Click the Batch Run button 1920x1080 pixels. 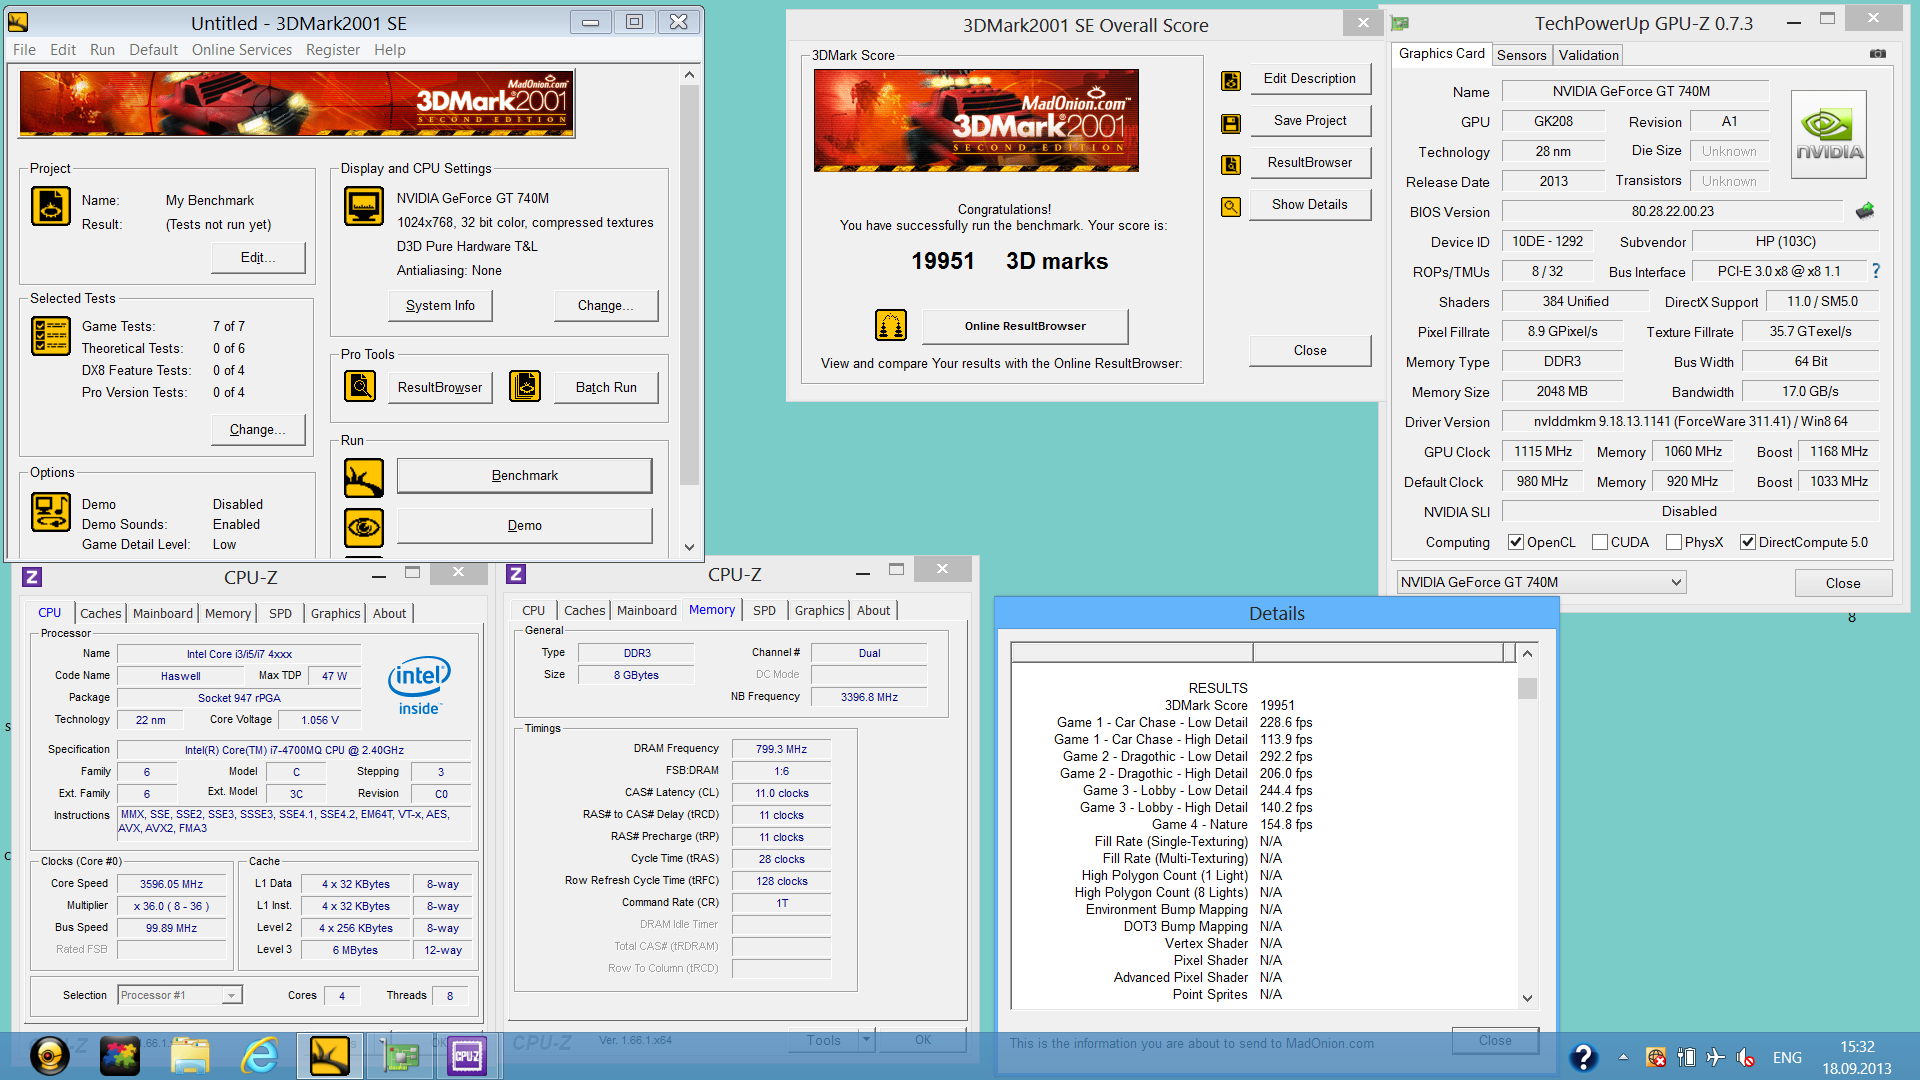coord(606,387)
